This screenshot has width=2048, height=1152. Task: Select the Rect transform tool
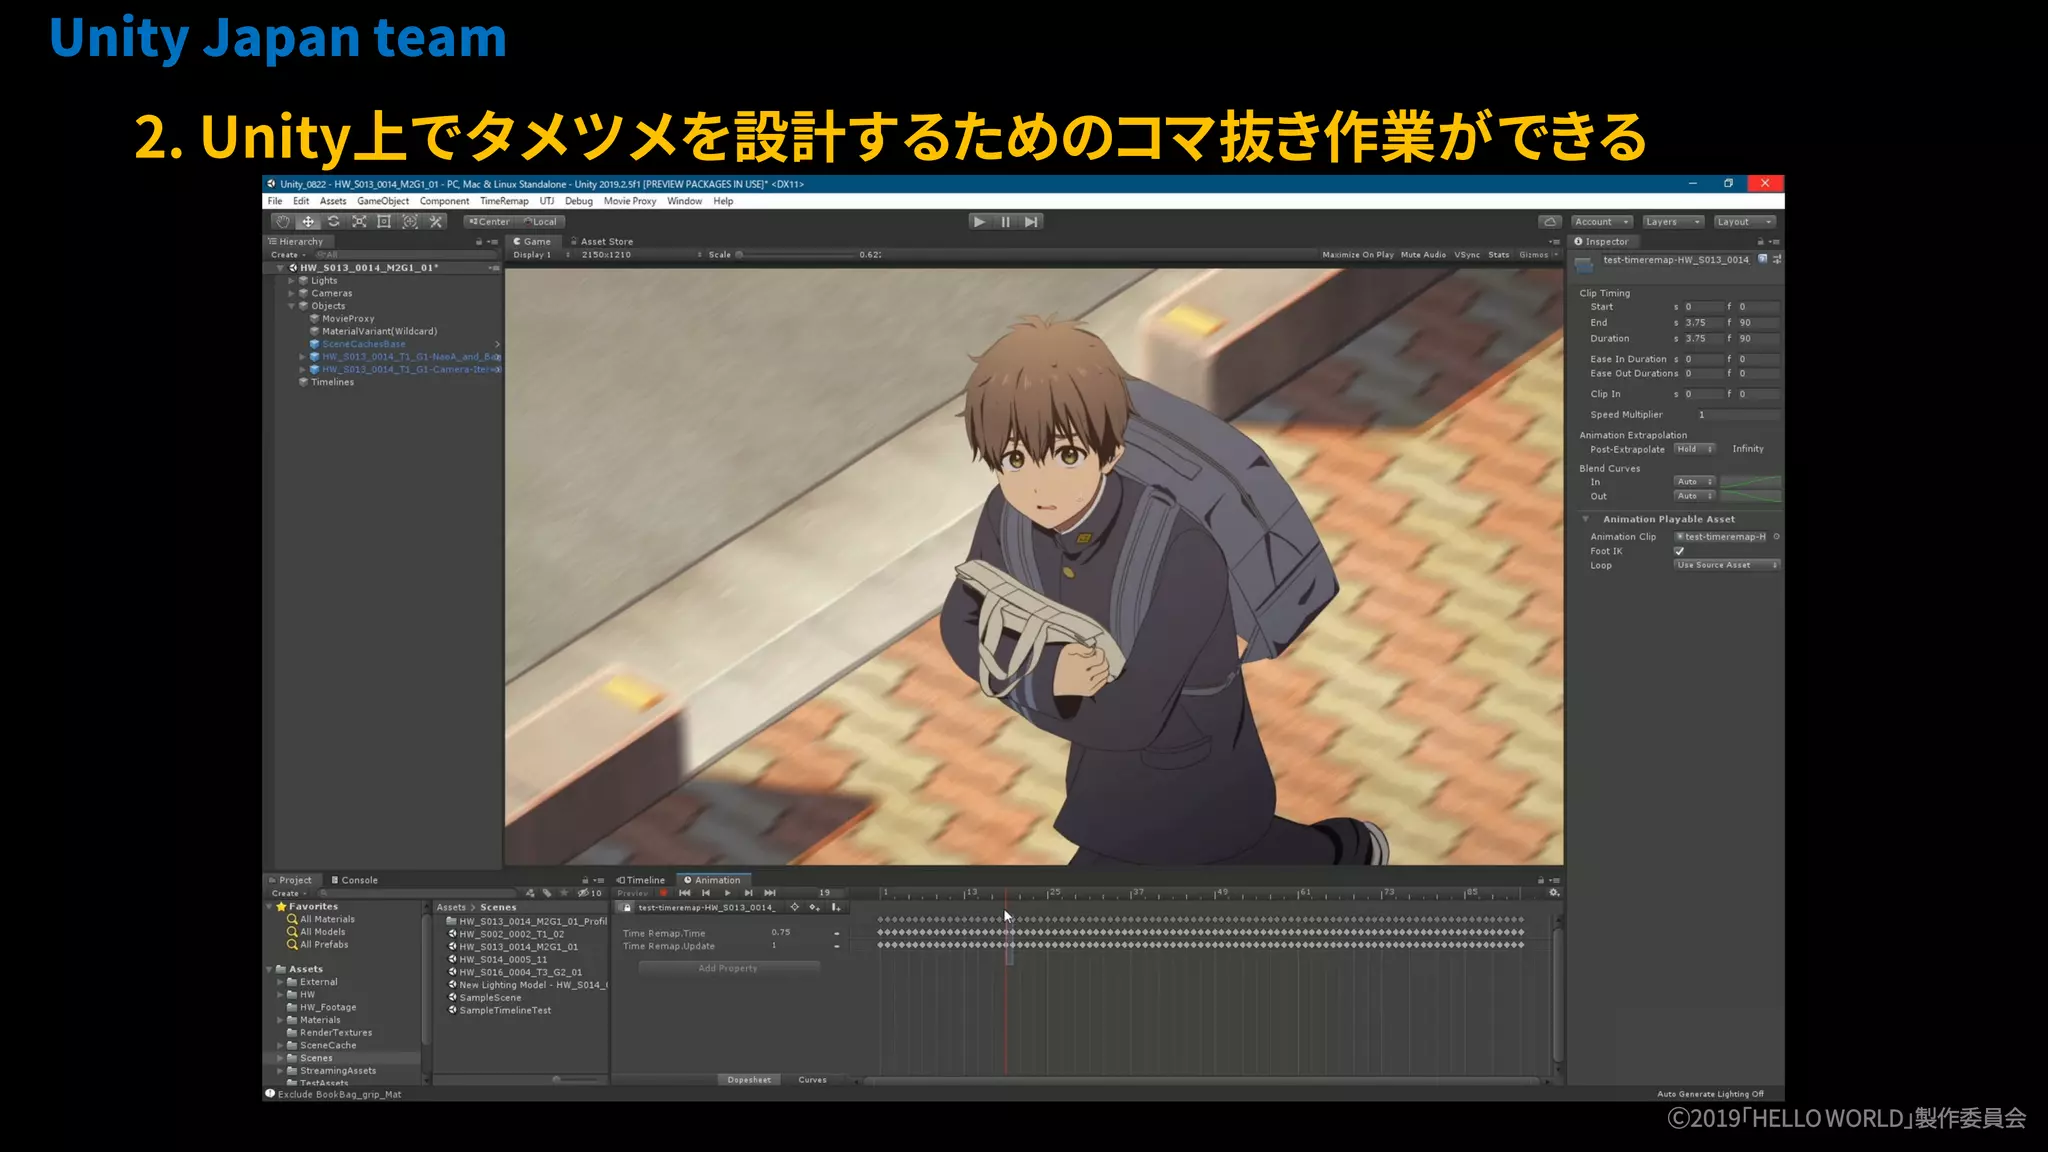pyautogui.click(x=384, y=222)
